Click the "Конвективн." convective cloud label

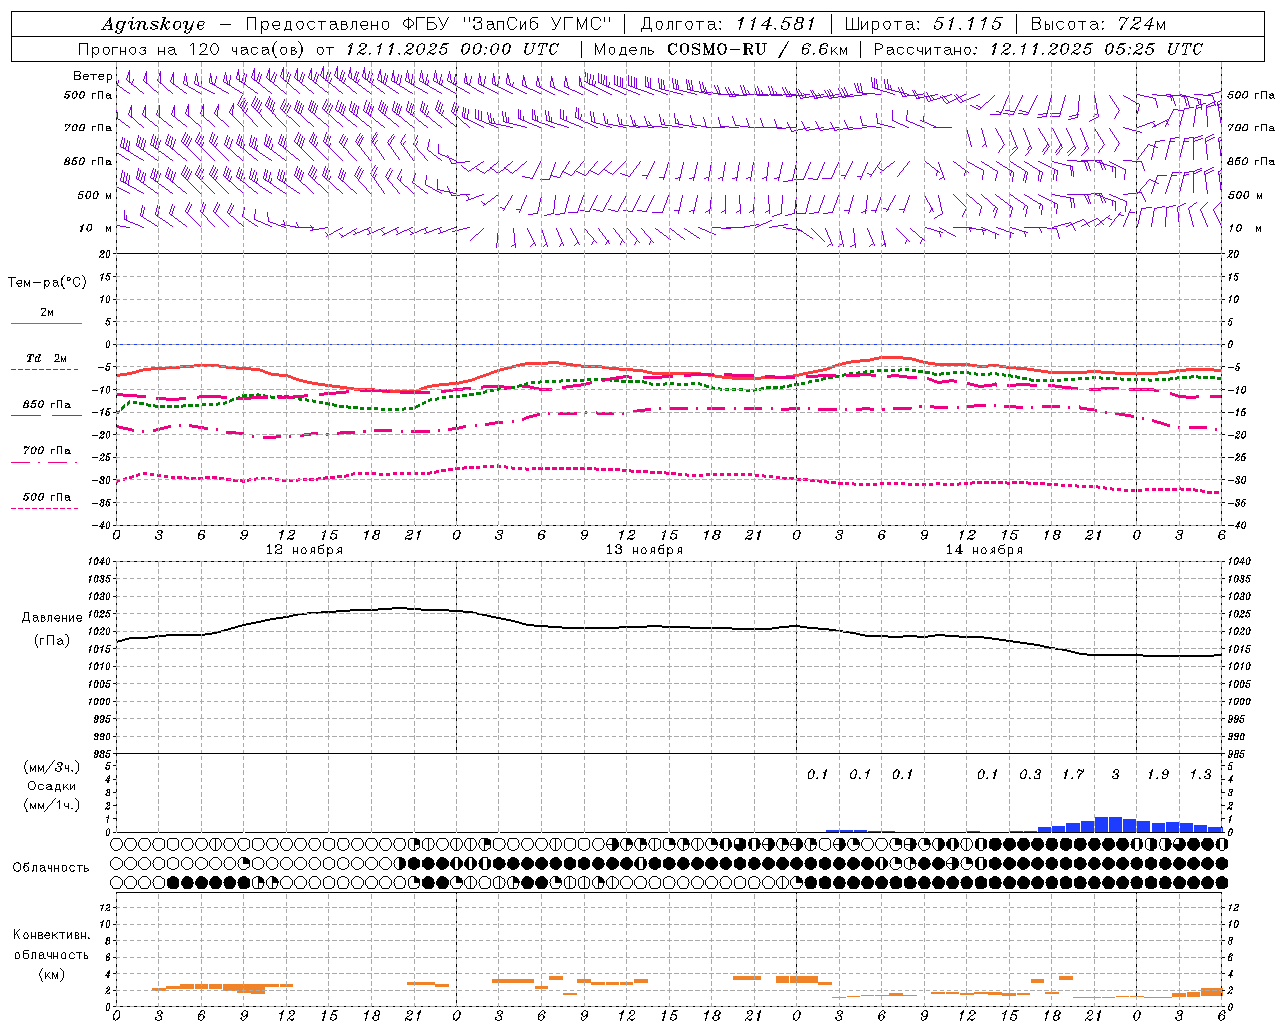pos(51,935)
